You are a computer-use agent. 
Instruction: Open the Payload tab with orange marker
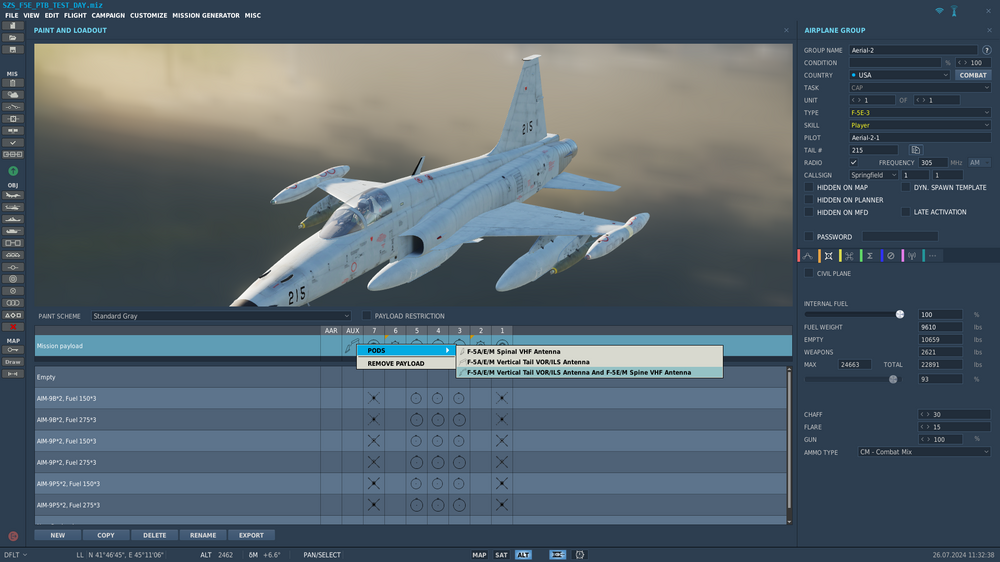tap(828, 256)
